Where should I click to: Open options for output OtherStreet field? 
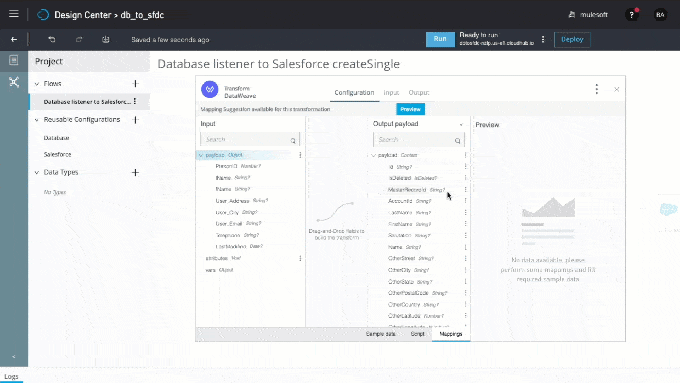click(x=465, y=258)
